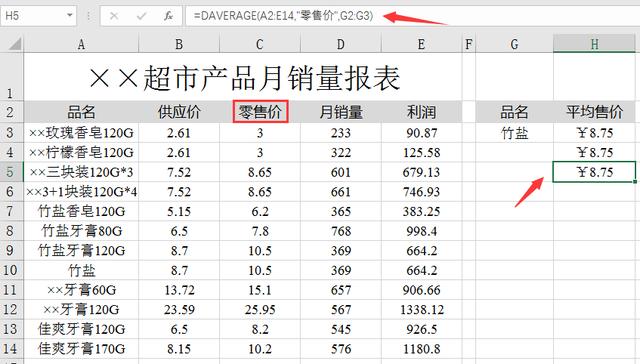Click supply price value 23.59
Image resolution: width=640 pixels, height=364 pixels.
[179, 309]
